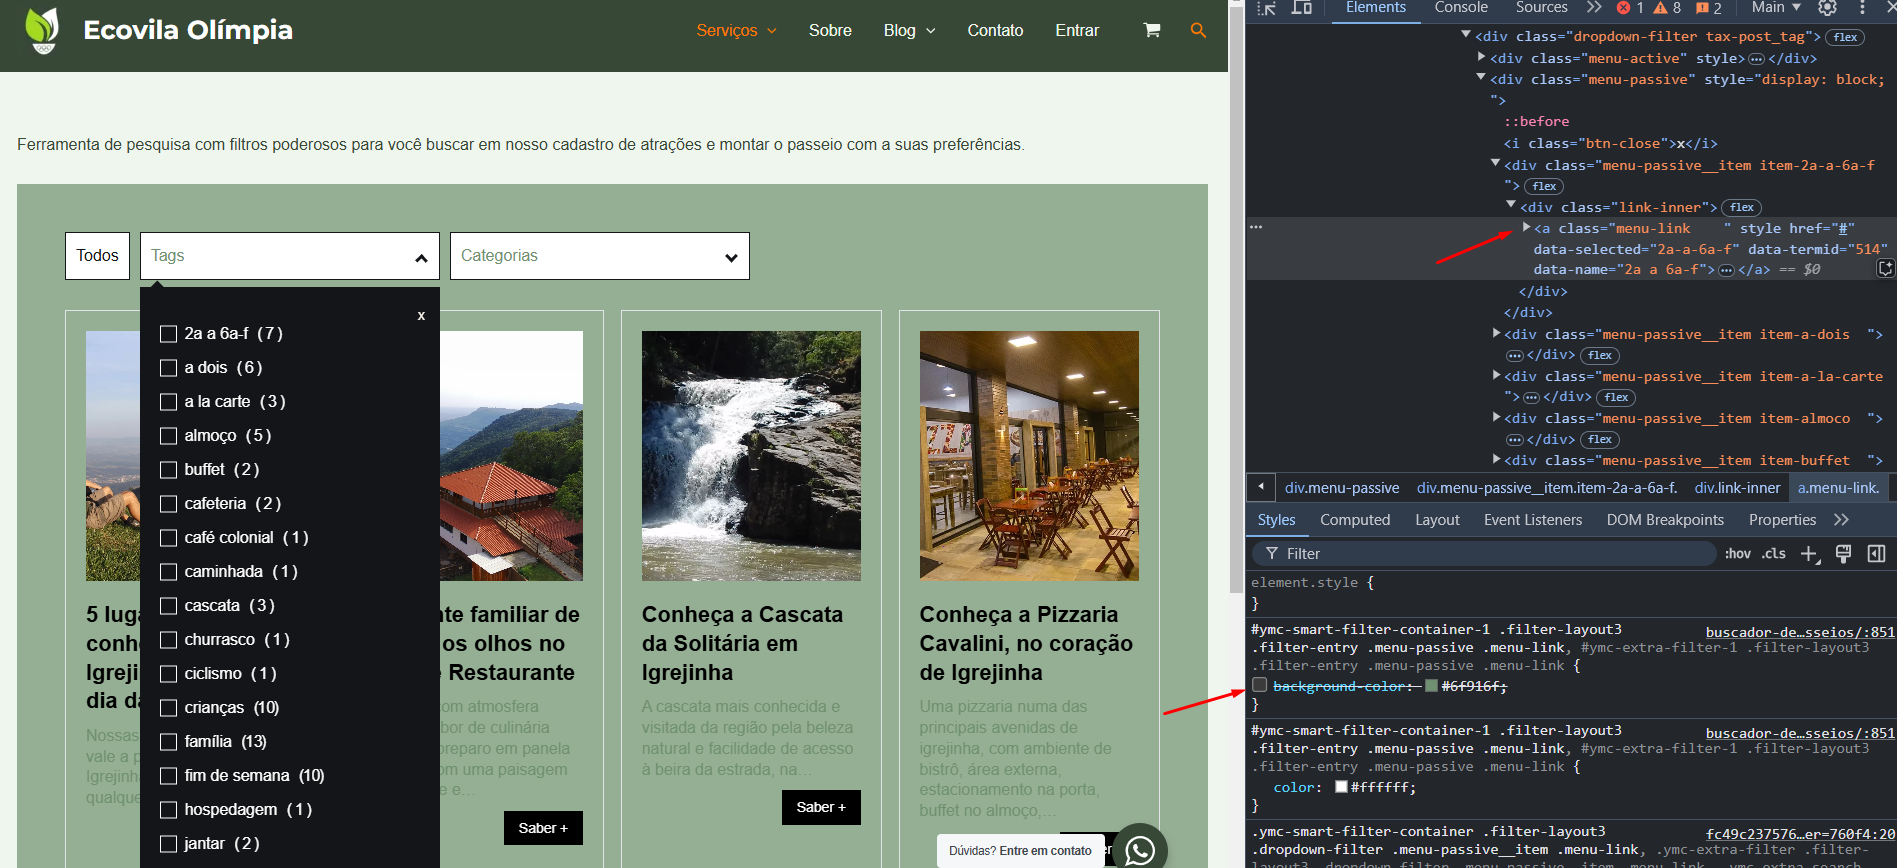
Task: Show more Styles pane tabs chevron
Action: pos(1841,520)
